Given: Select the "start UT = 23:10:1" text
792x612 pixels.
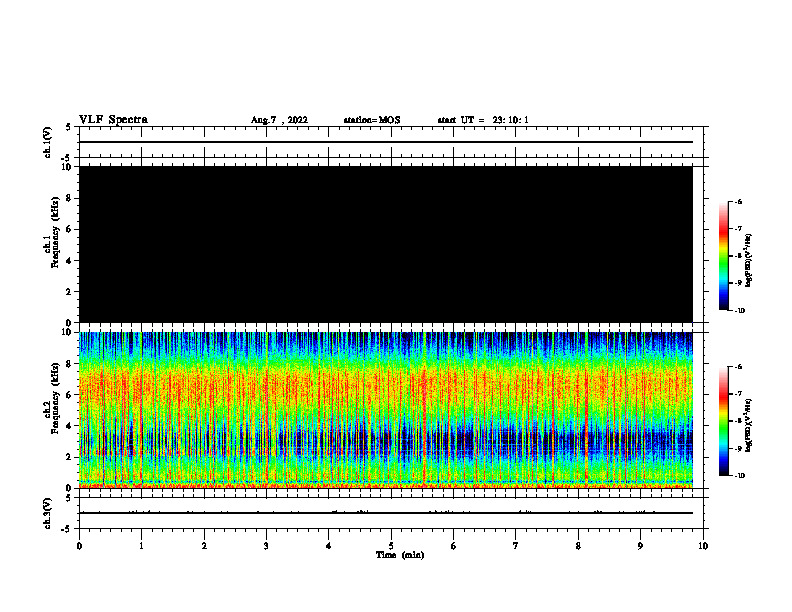Looking at the screenshot, I should click(x=483, y=120).
